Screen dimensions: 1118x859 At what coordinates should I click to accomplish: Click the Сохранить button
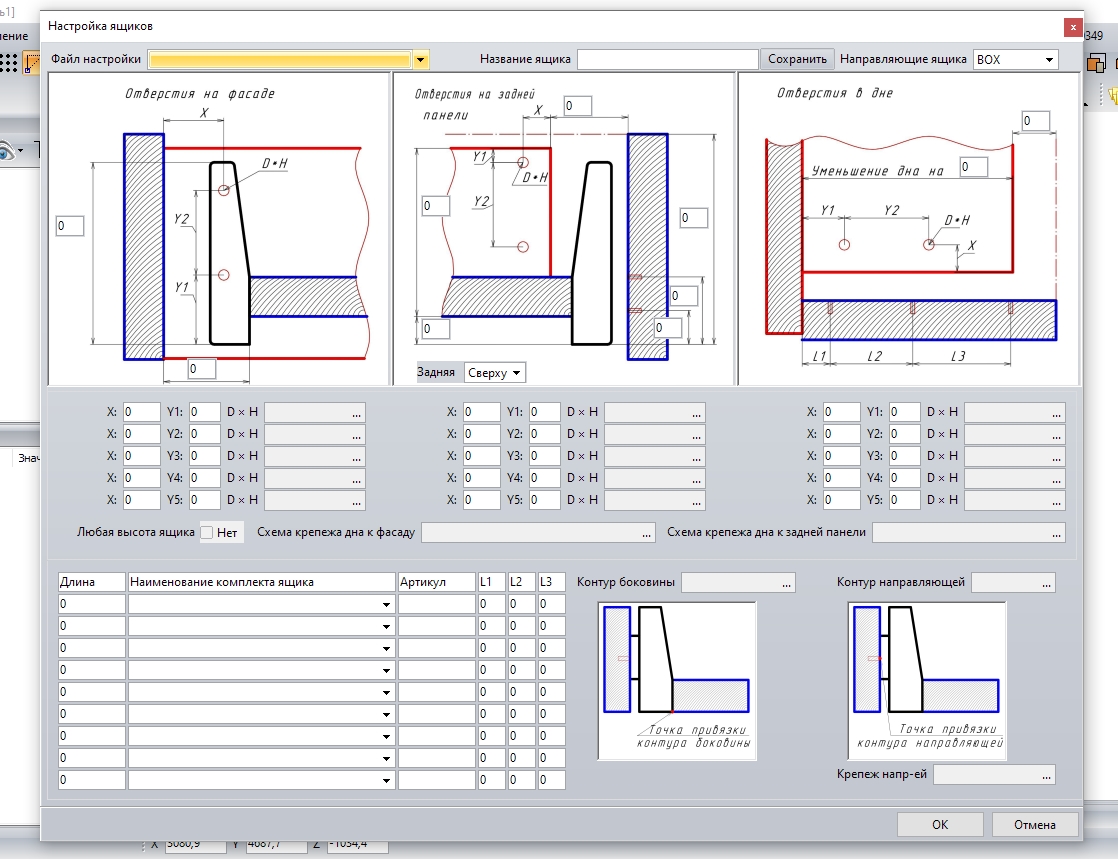pos(797,59)
